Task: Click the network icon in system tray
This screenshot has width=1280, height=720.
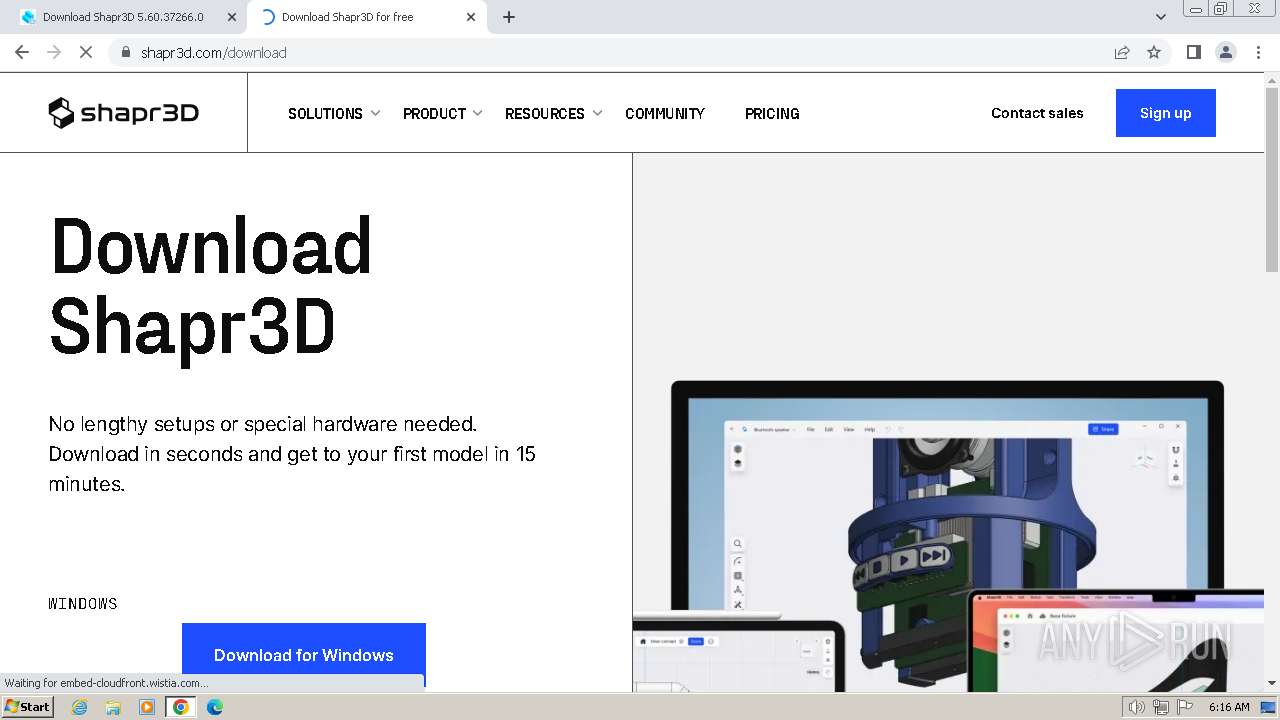Action: point(1160,707)
